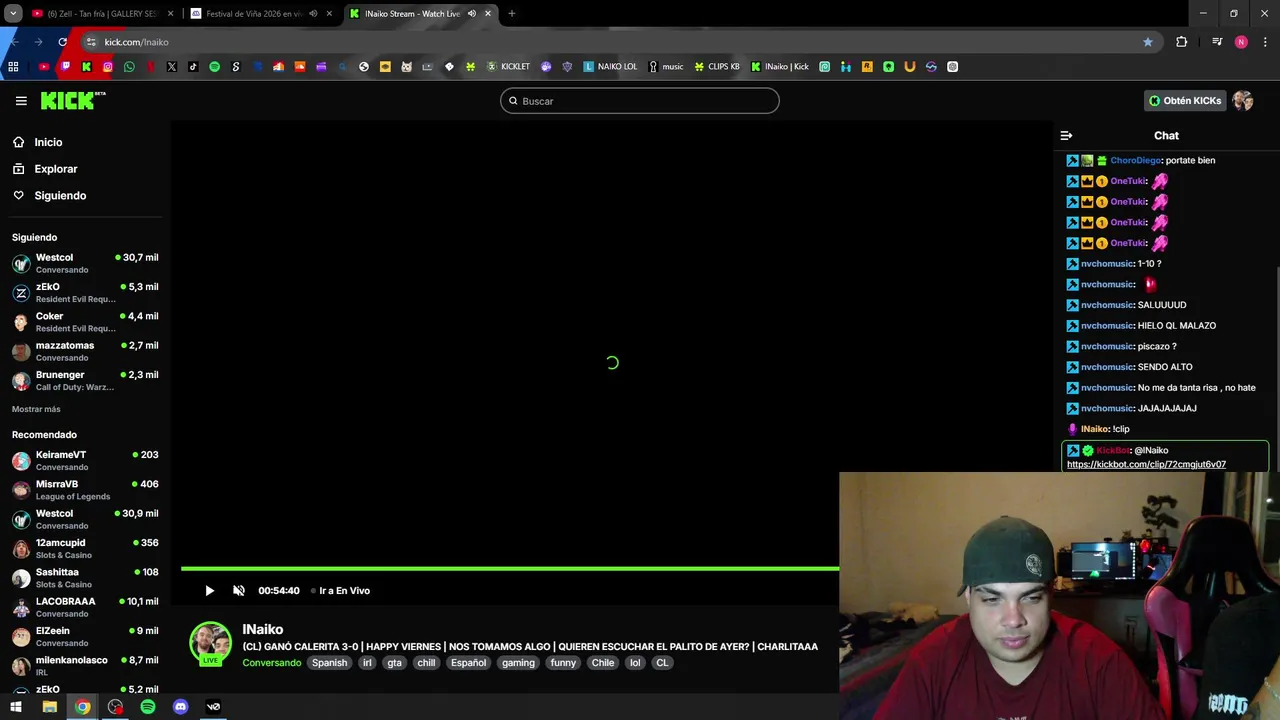The height and width of the screenshot is (720, 1280).
Task: Mute the INaiko Stream tab audio
Action: coord(472,14)
